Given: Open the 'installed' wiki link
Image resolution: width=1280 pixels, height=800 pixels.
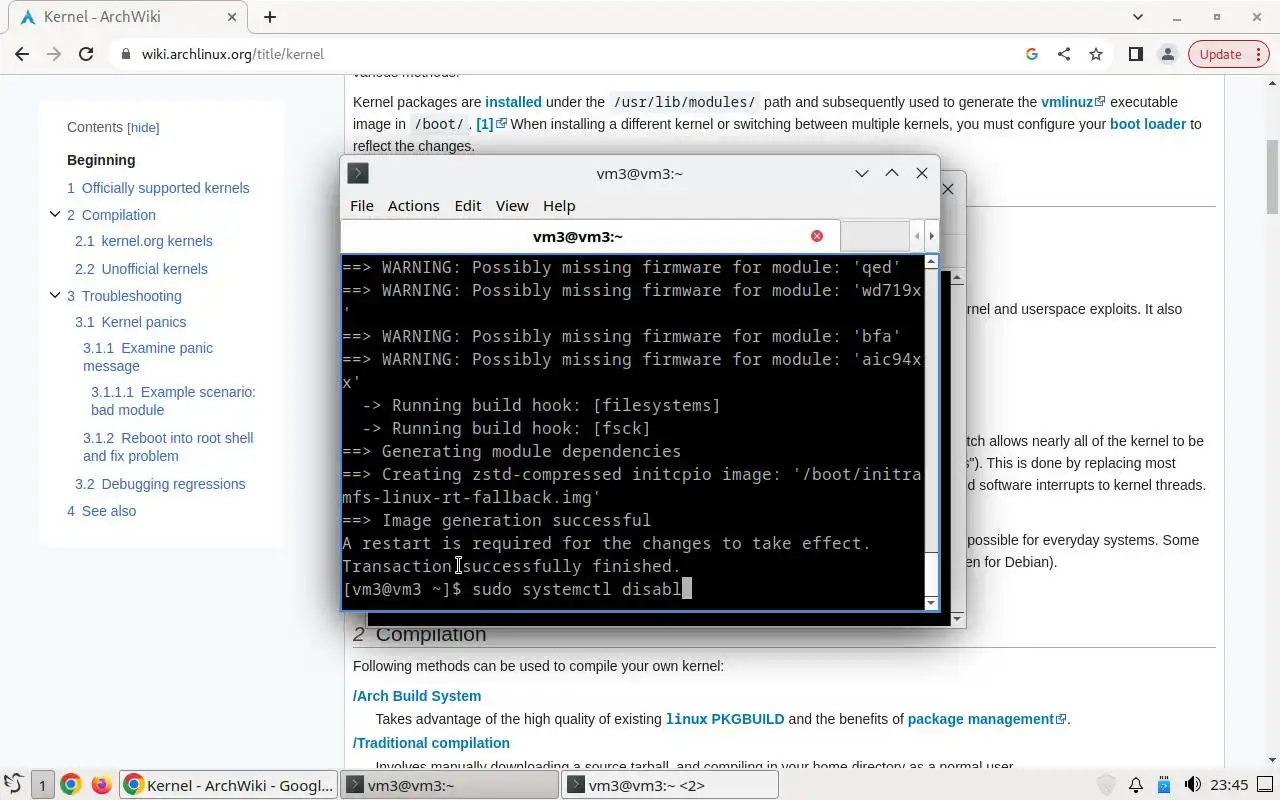Looking at the screenshot, I should [513, 102].
